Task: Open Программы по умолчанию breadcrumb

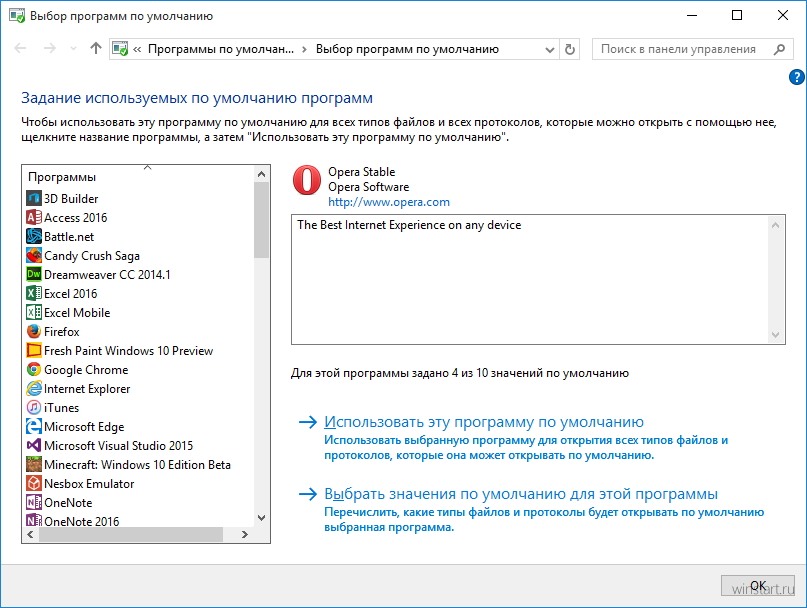Action: tap(221, 49)
